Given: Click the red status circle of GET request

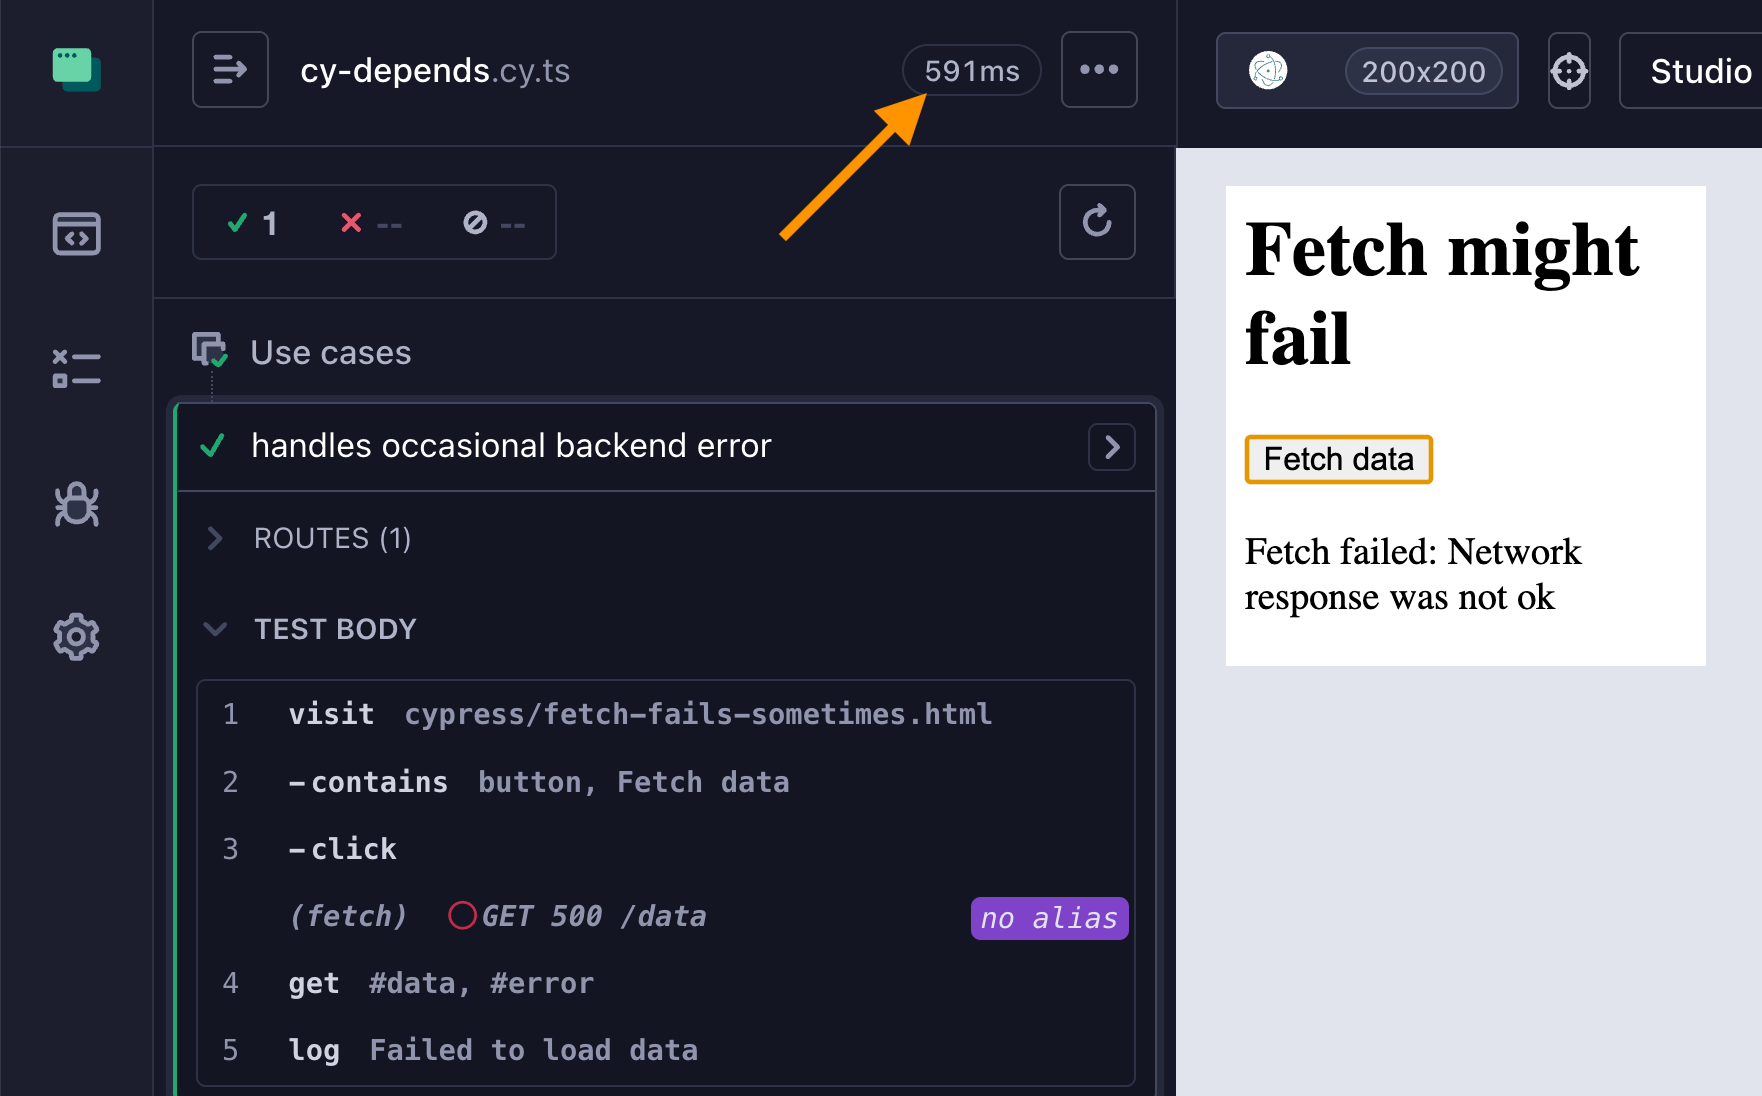Looking at the screenshot, I should pos(462,915).
